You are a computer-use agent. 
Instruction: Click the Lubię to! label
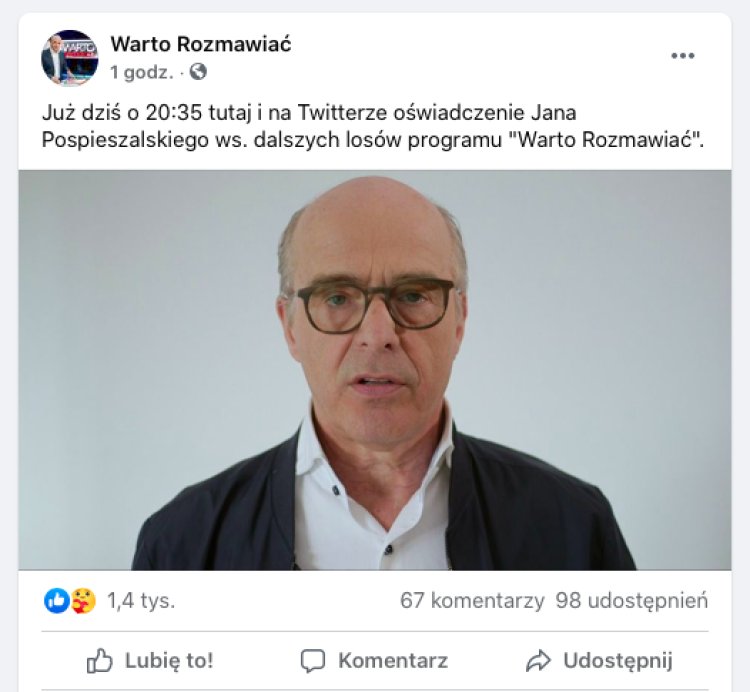tap(169, 660)
